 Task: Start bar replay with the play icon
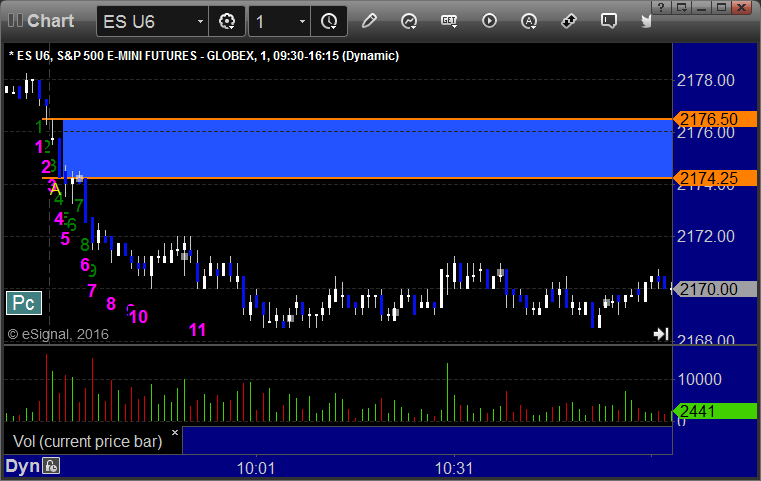coord(489,21)
